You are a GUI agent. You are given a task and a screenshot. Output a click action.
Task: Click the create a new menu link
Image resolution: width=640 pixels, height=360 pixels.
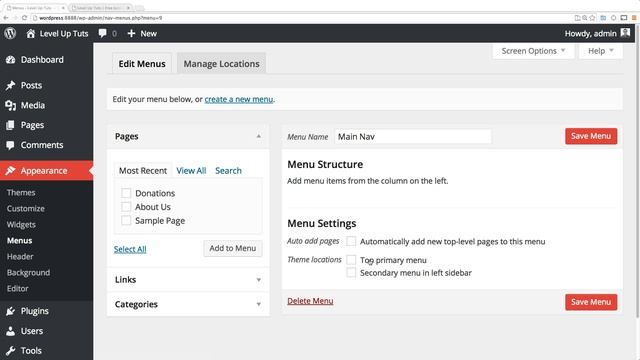239,99
